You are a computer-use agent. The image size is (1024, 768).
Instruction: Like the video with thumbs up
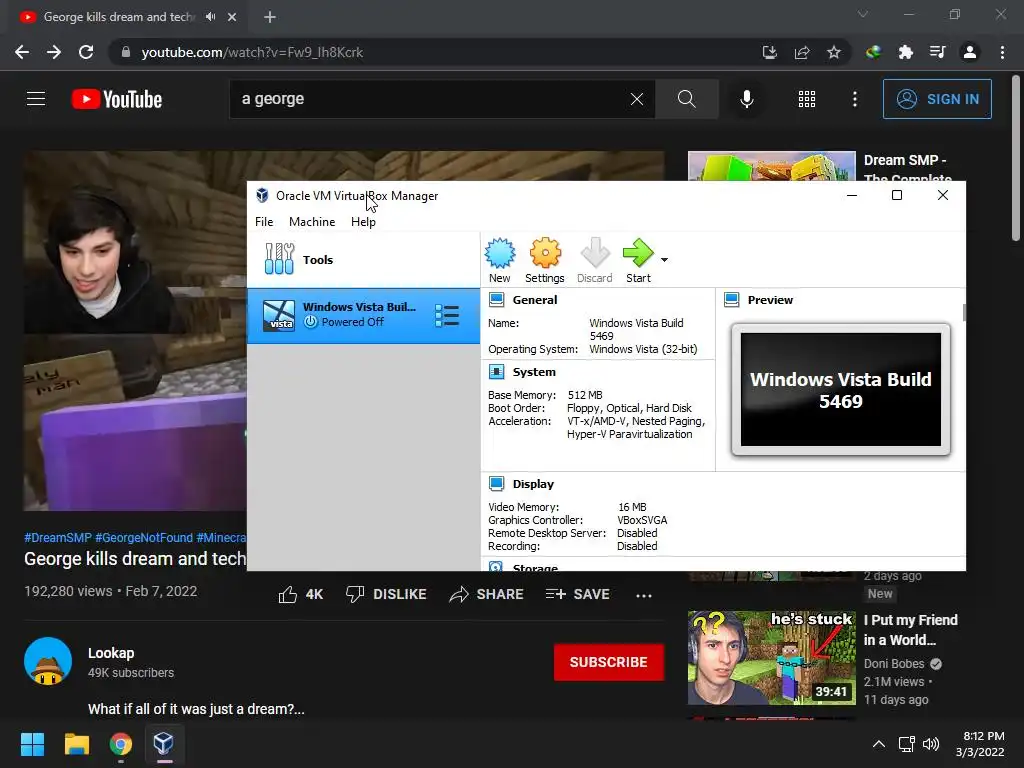(300, 594)
